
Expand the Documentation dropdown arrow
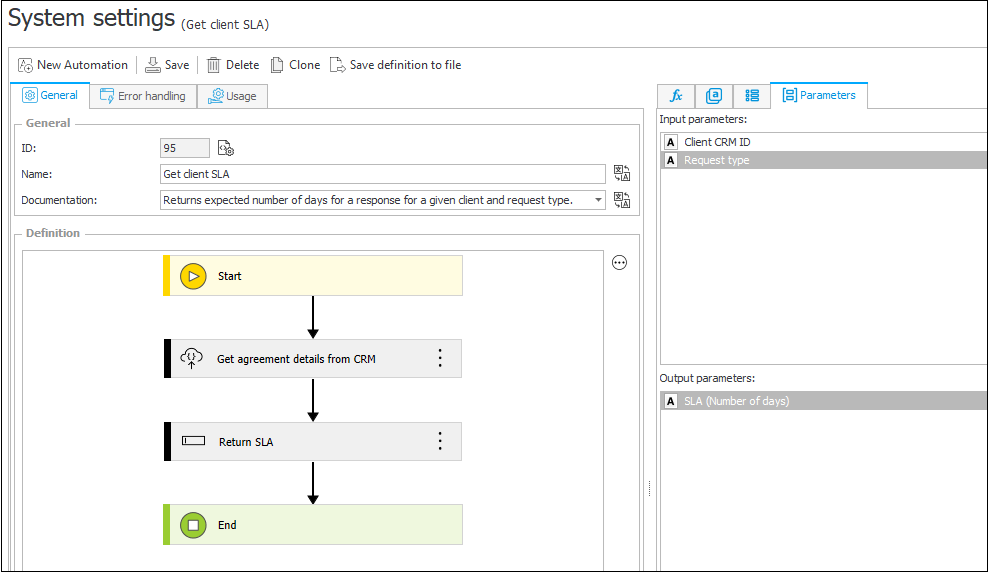pyautogui.click(x=598, y=200)
